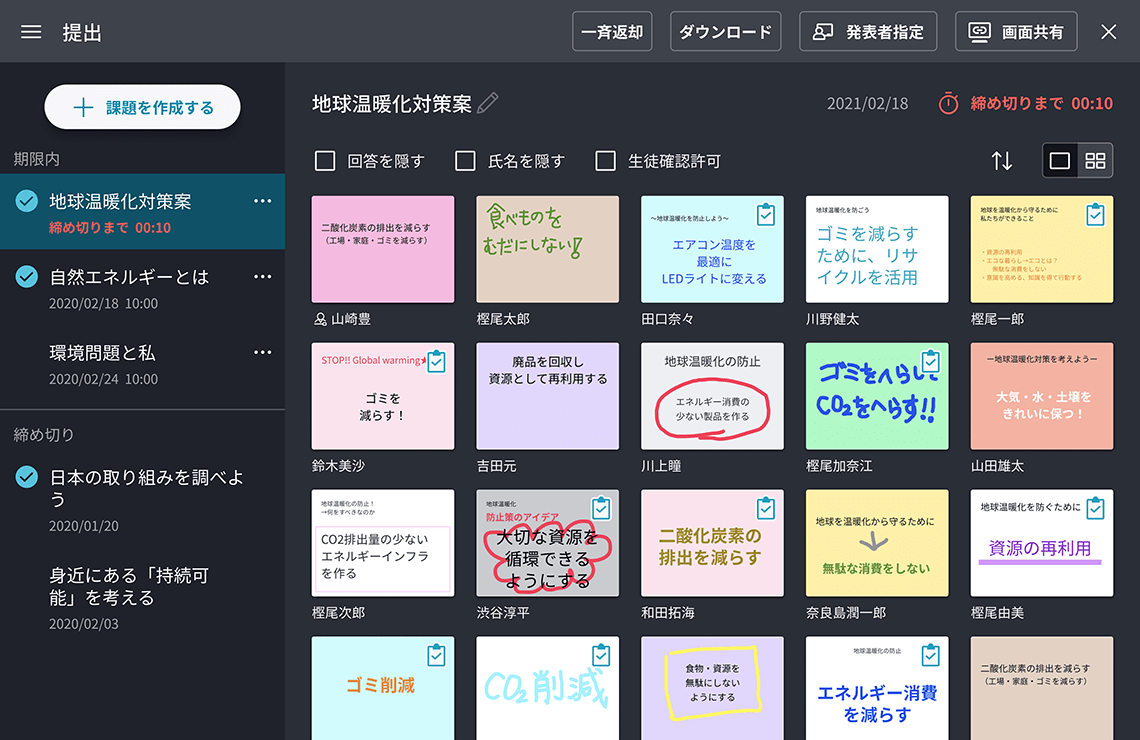Viewport: 1140px width, 740px height.
Task: Switch to grid view icon
Action: pyautogui.click(x=1095, y=161)
